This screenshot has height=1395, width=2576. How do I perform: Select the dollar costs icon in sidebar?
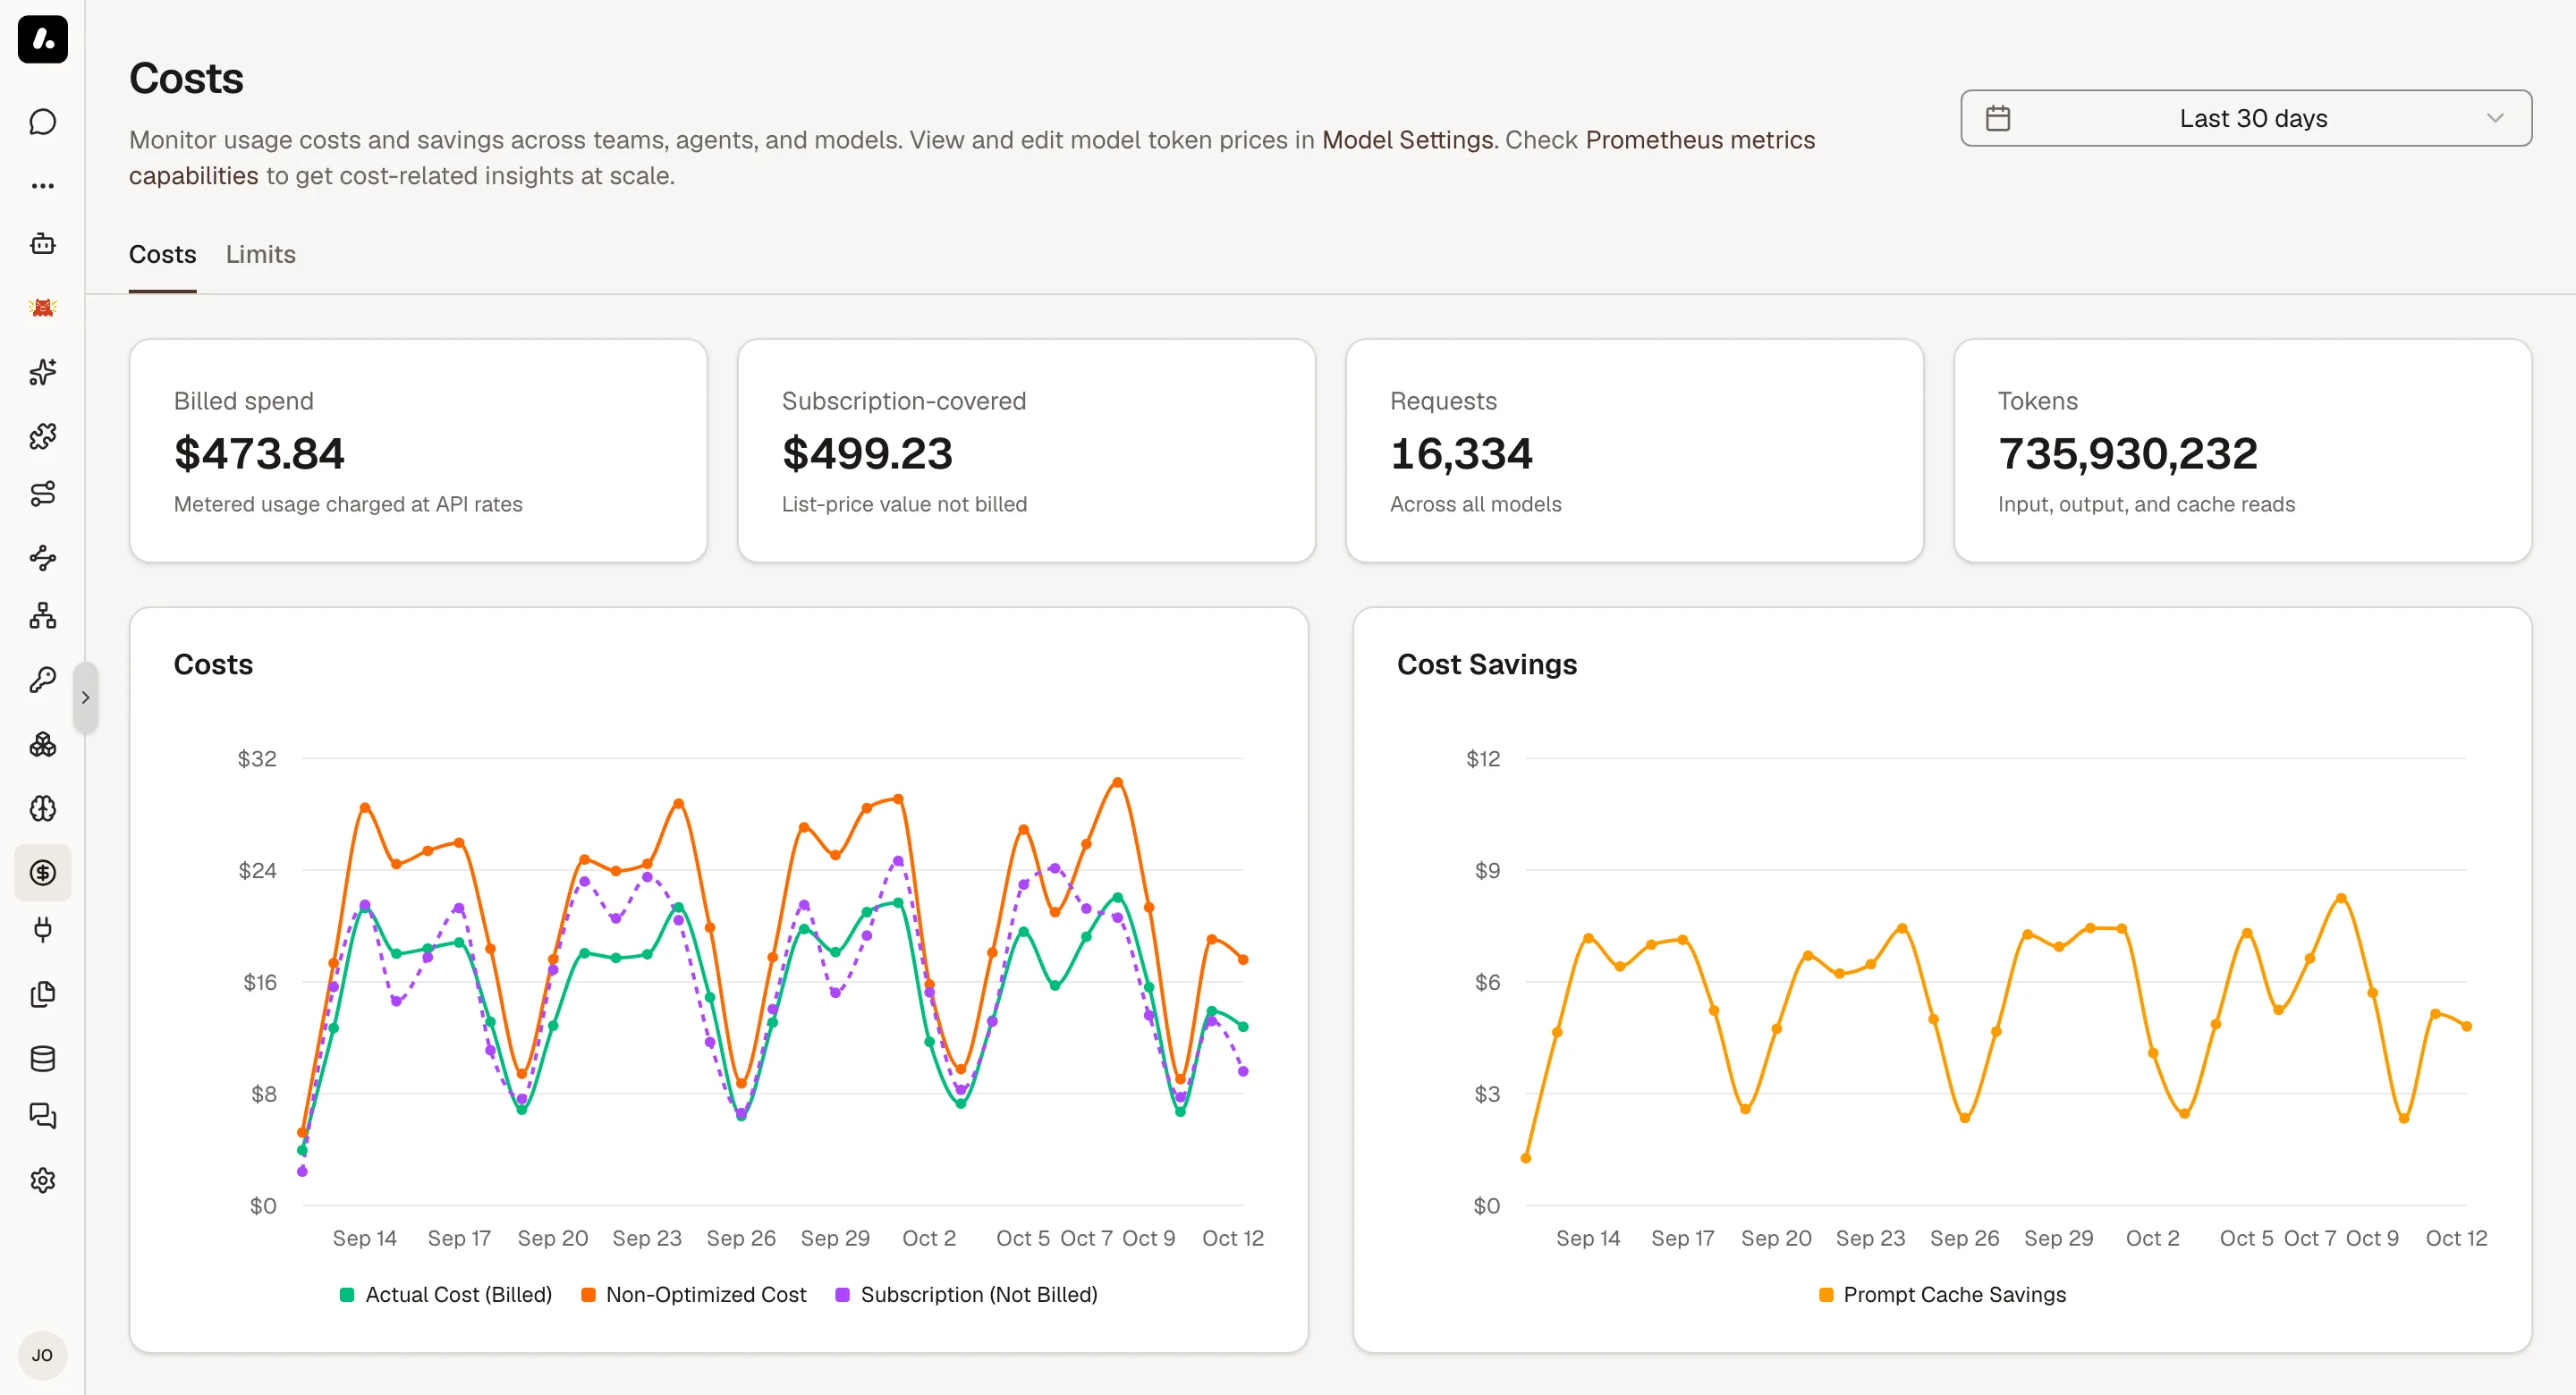pos(42,872)
